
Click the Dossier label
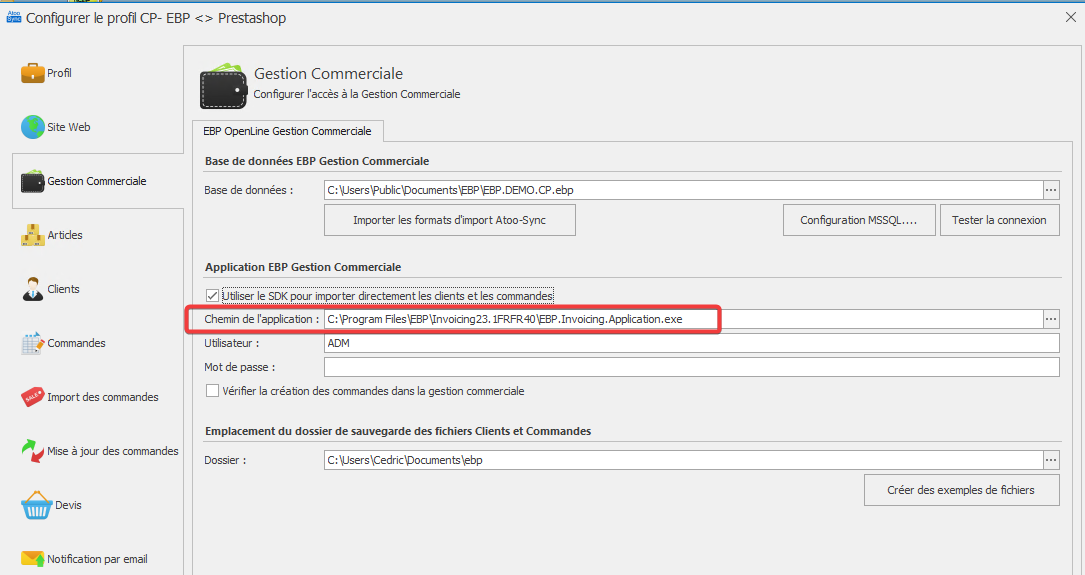[225, 460]
